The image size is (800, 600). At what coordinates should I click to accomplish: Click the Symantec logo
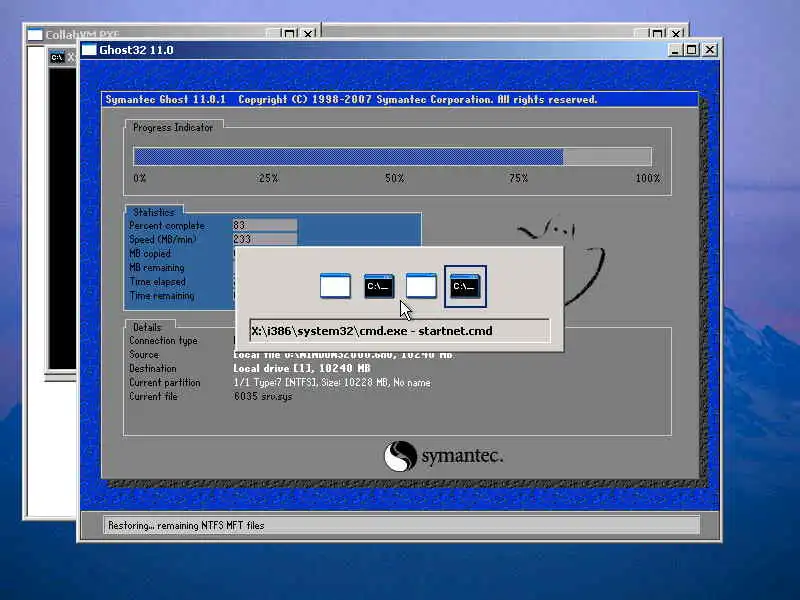[443, 456]
